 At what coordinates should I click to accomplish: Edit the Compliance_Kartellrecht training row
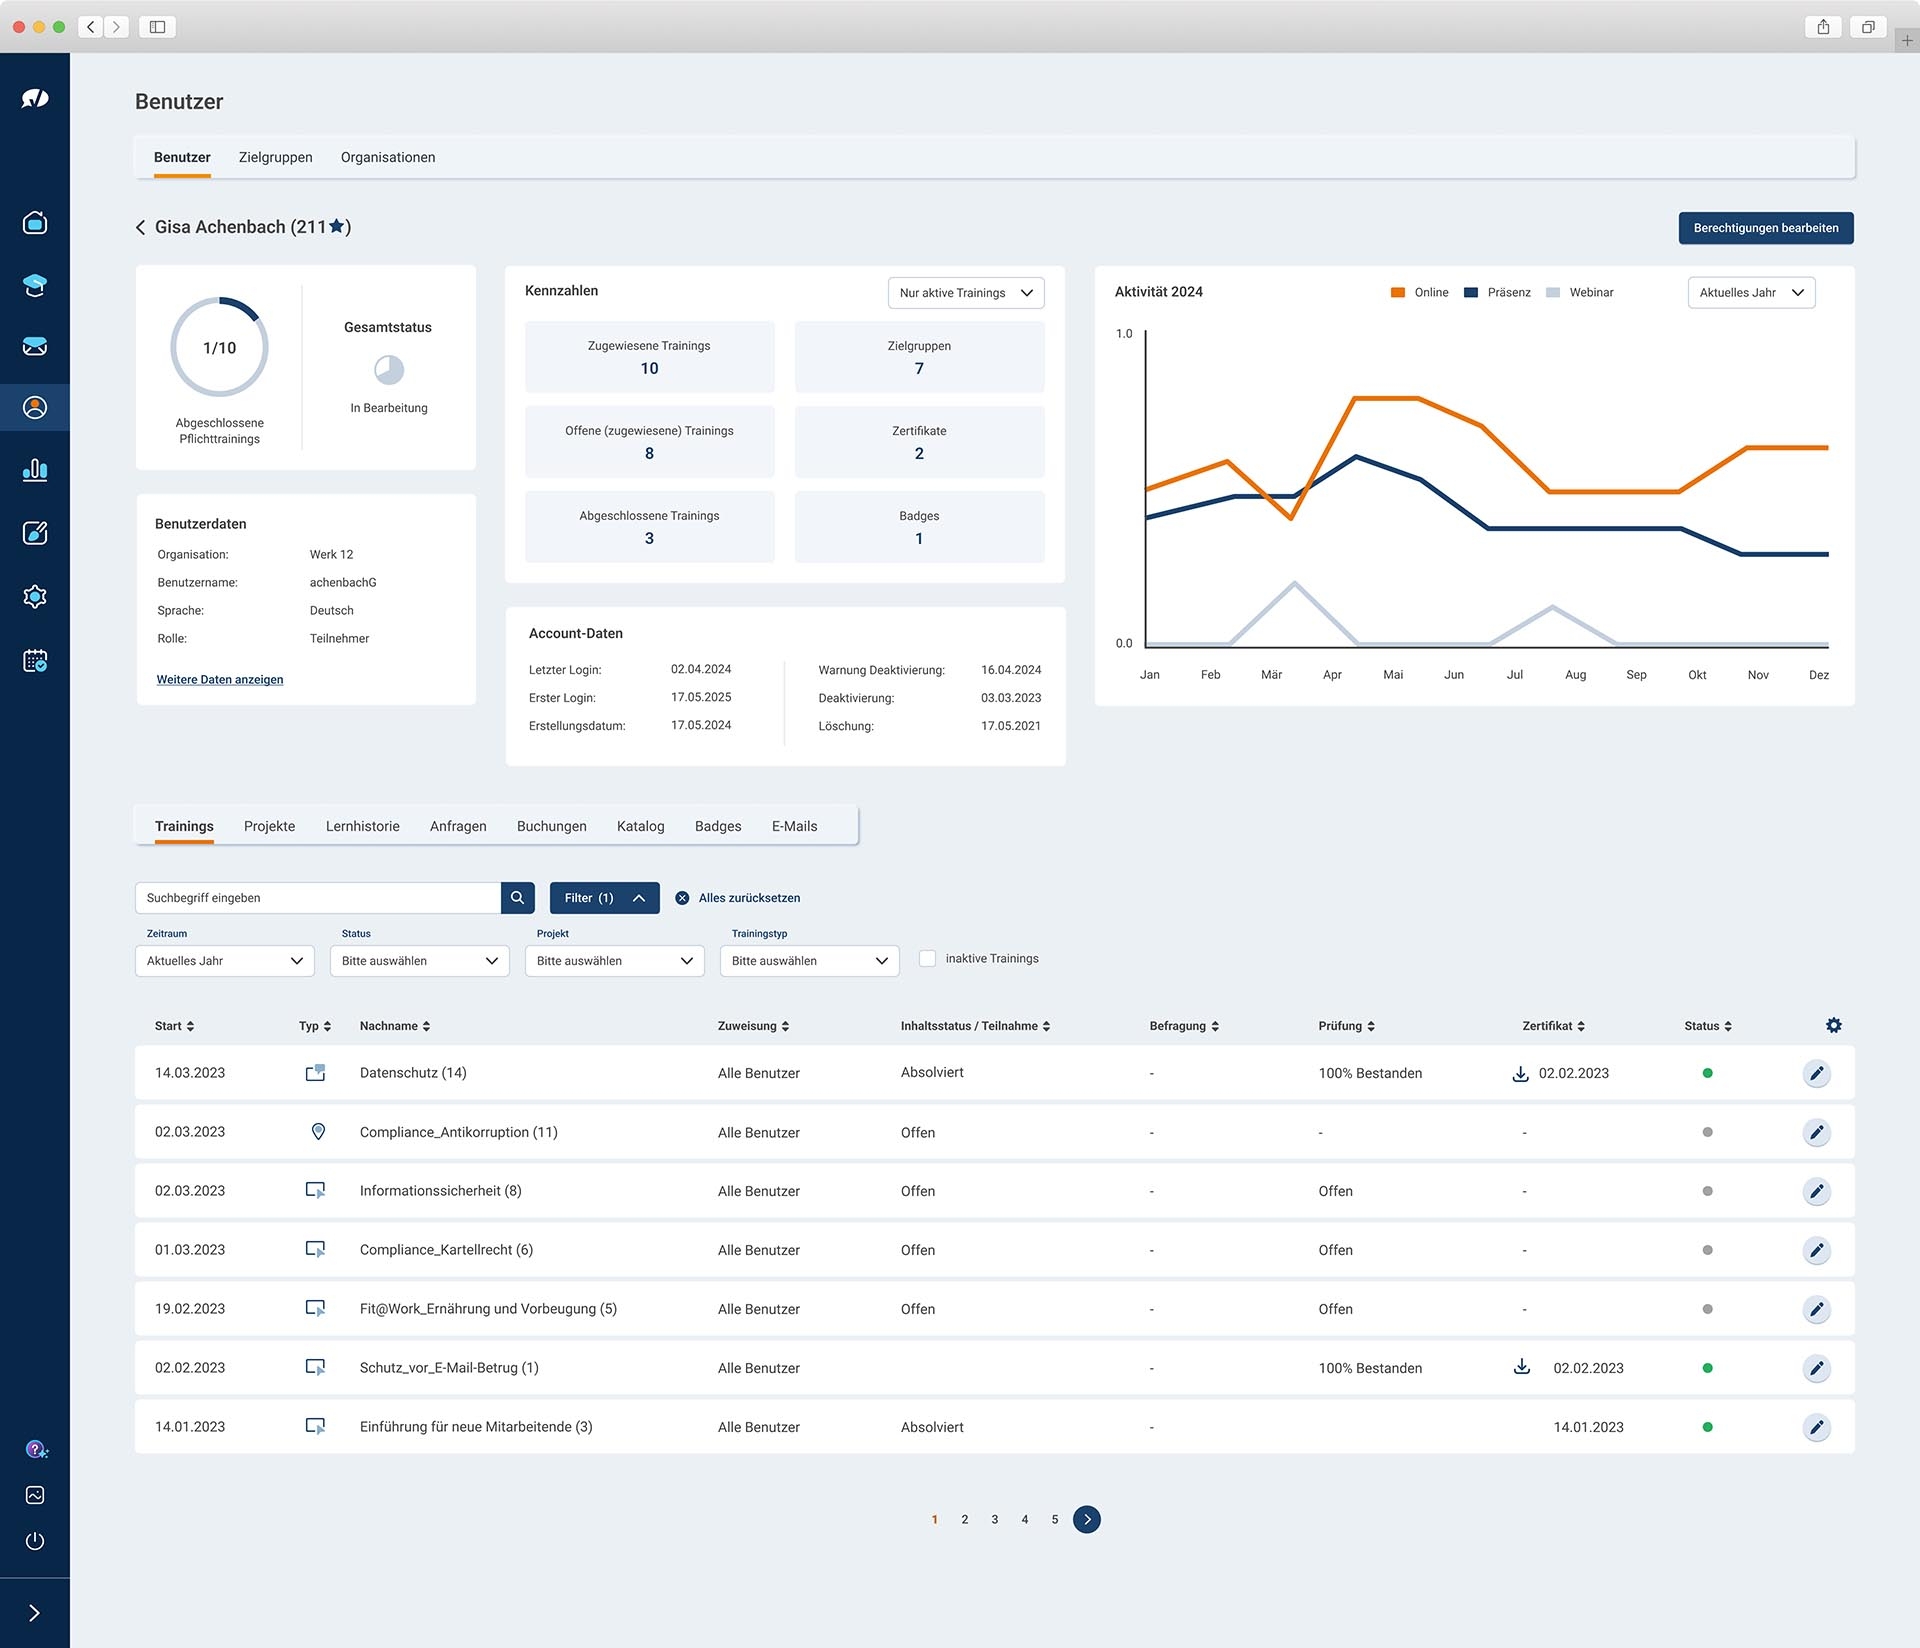[x=1816, y=1250]
